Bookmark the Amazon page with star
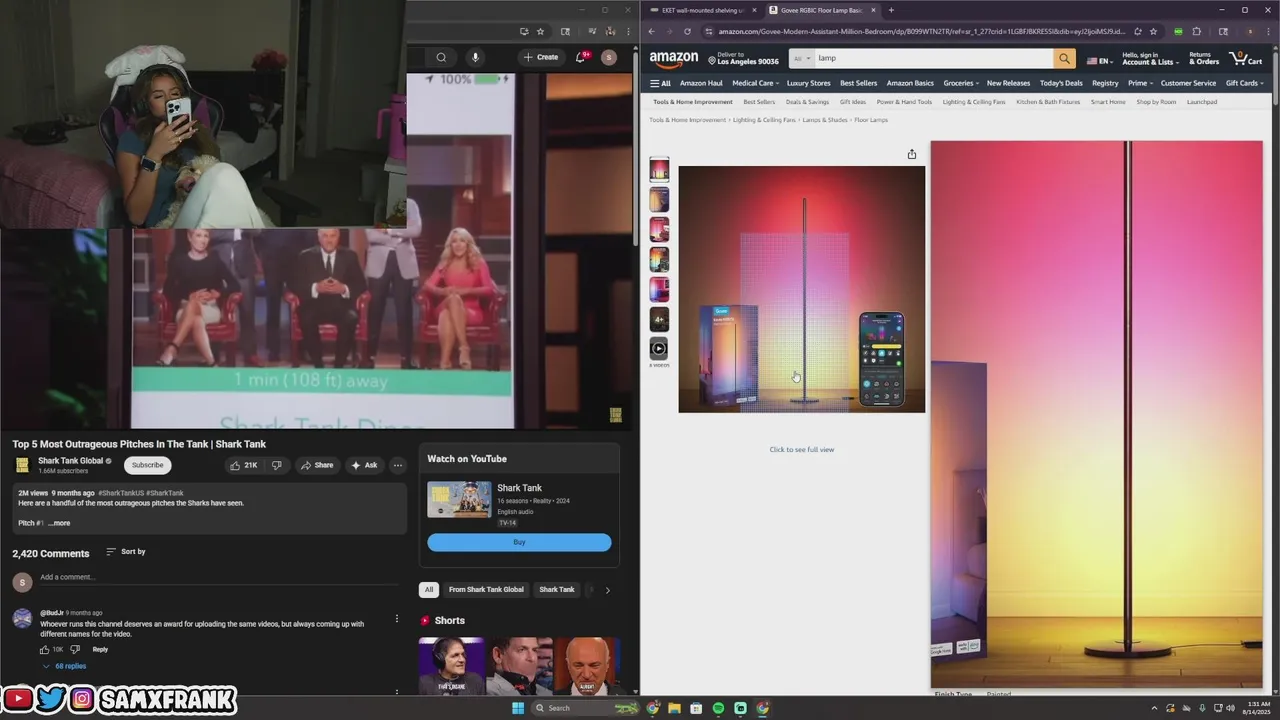Image resolution: width=1280 pixels, height=720 pixels. (1153, 31)
